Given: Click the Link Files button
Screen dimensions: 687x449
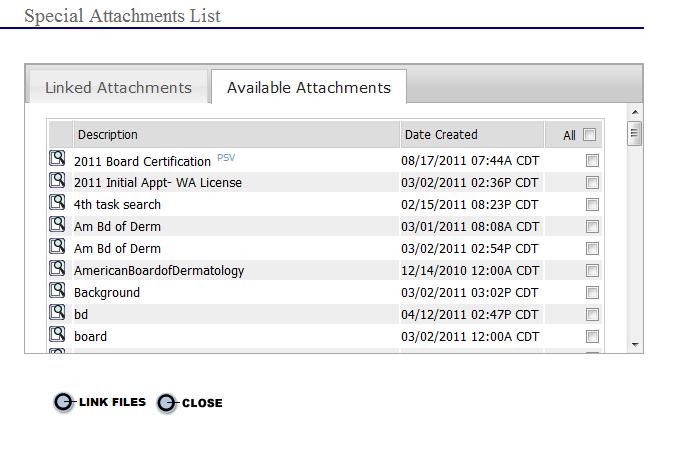Looking at the screenshot, I should (x=100, y=402).
